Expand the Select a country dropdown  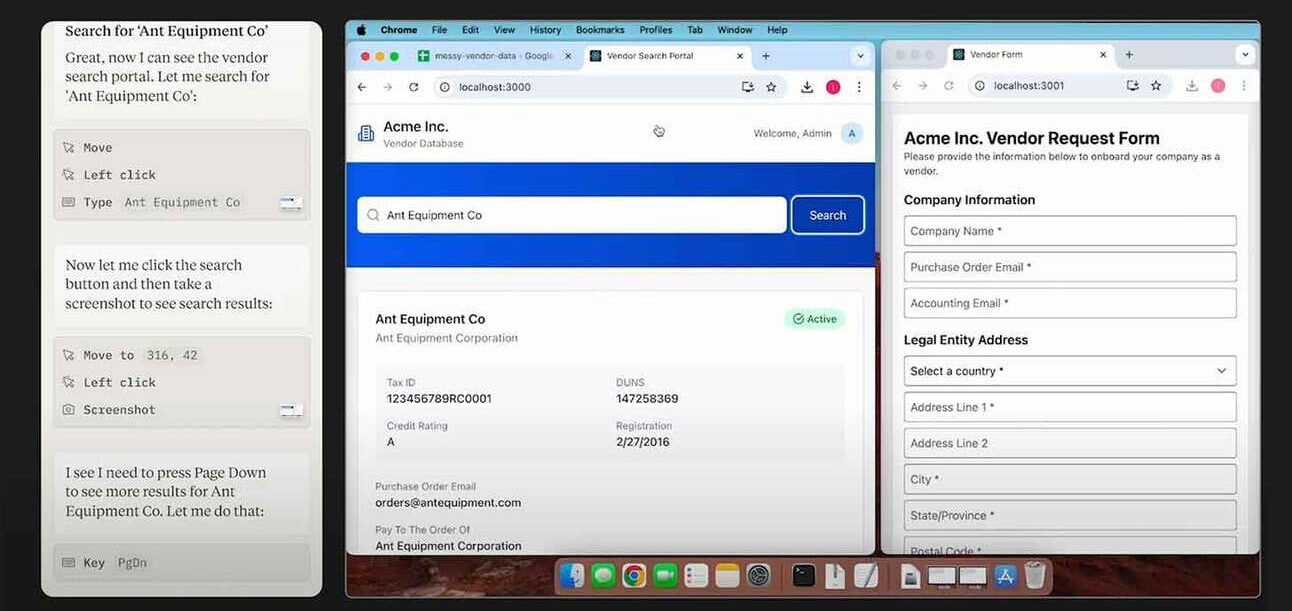(1070, 371)
